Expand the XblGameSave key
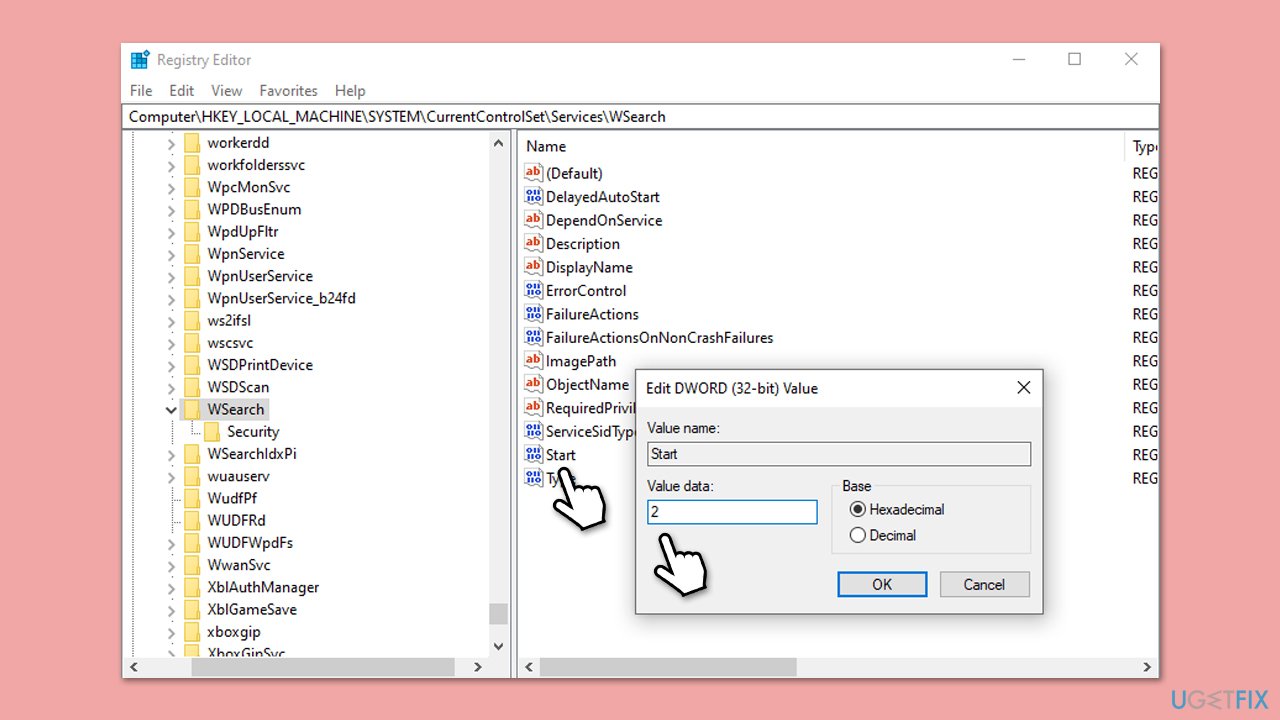The width and height of the screenshot is (1280, 720). tap(171, 609)
